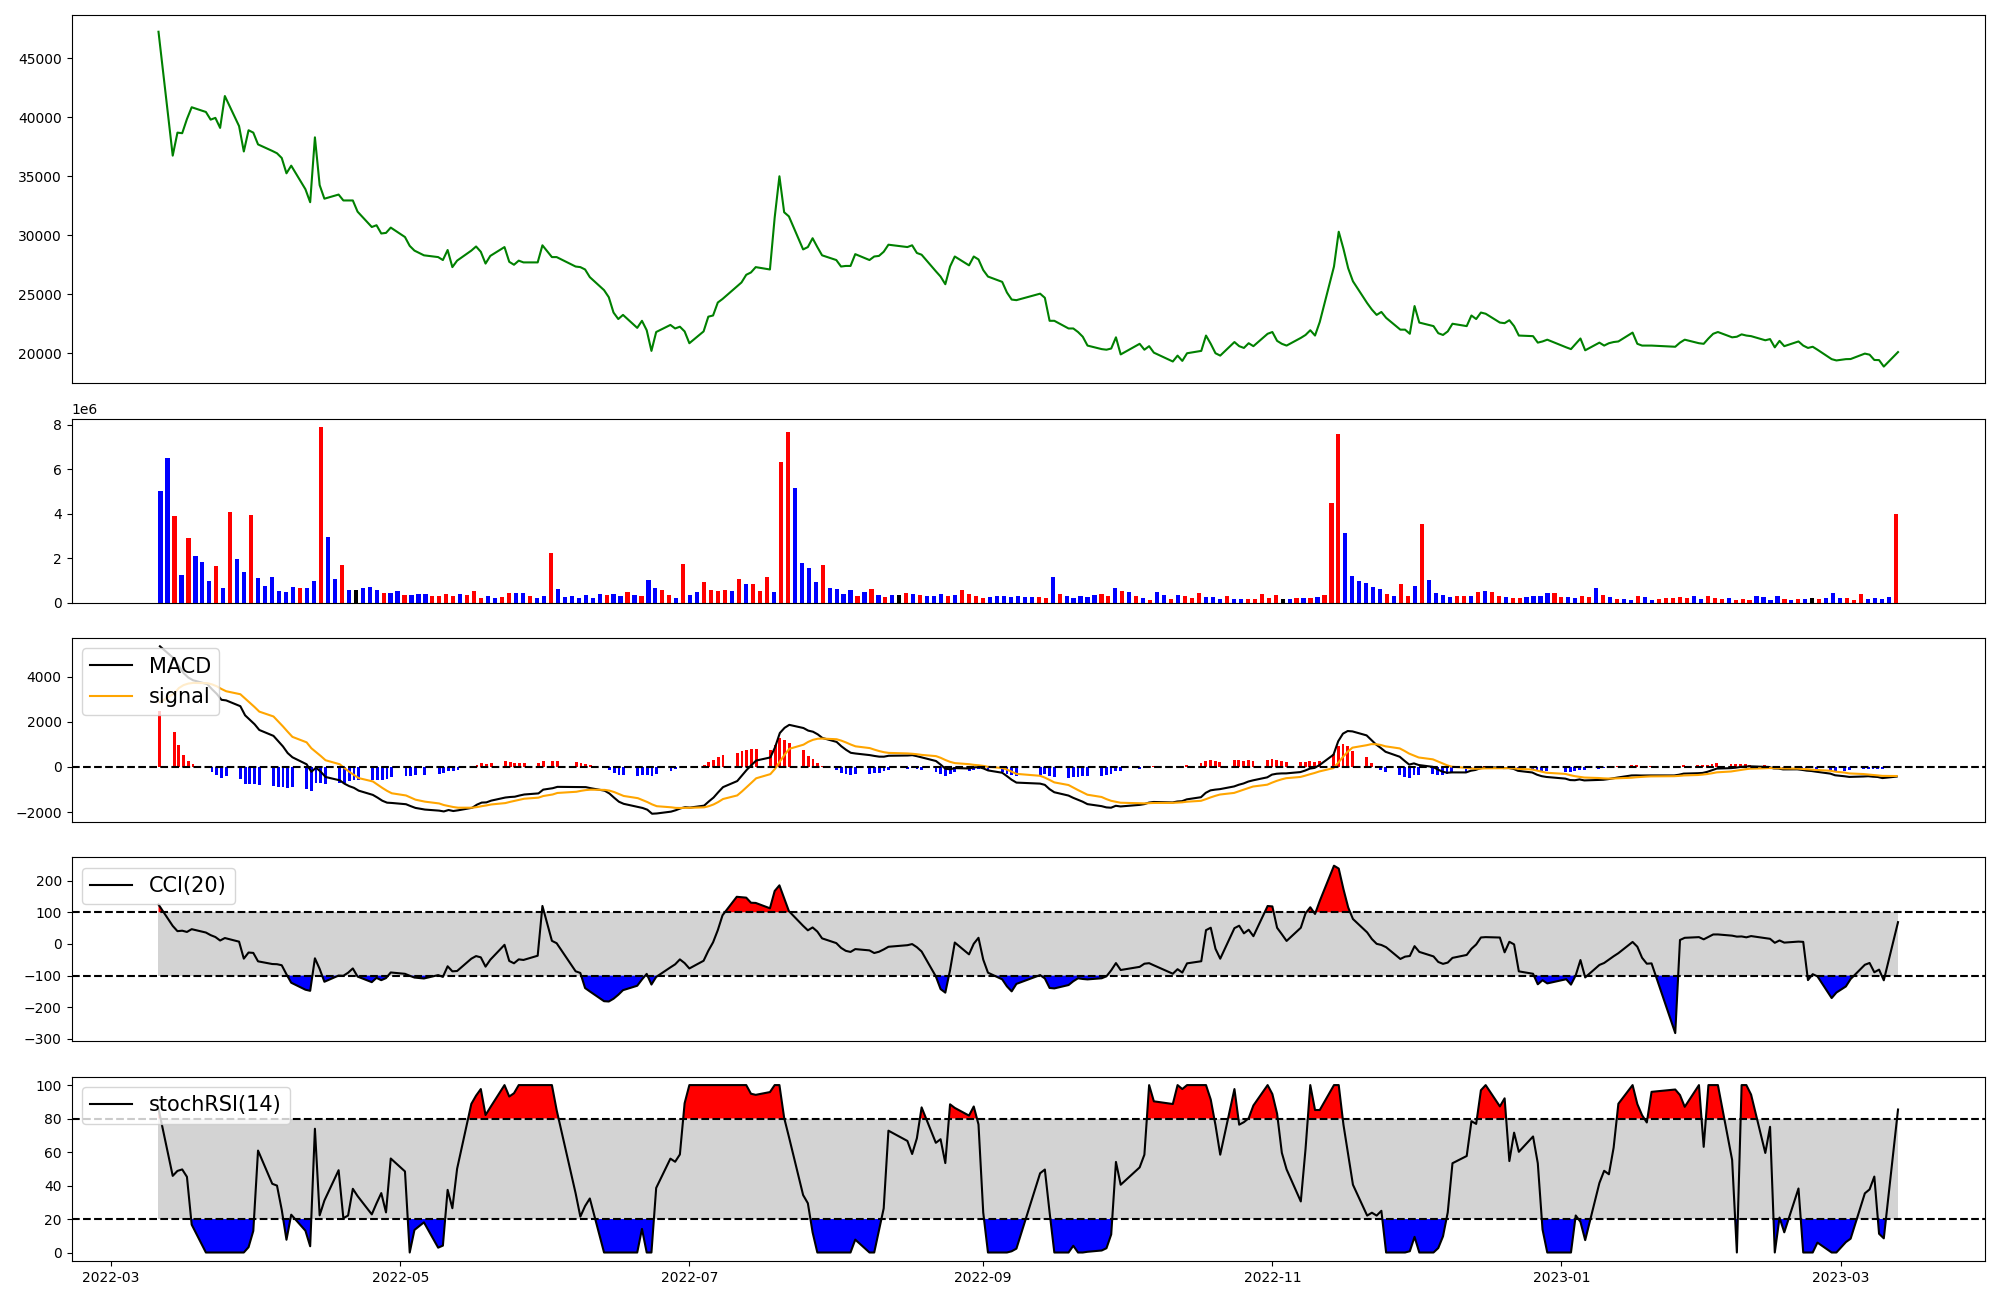Viewport: 2000px width, 1300px height.
Task: Click the last red volume bar at far right
Action: [1895, 558]
